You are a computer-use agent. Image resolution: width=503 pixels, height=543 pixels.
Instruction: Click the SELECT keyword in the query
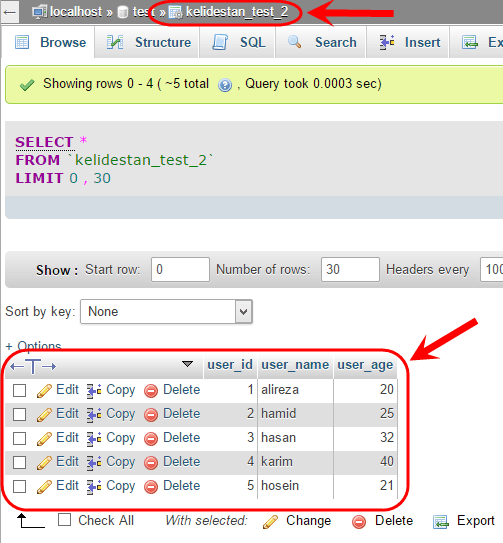click(44, 142)
